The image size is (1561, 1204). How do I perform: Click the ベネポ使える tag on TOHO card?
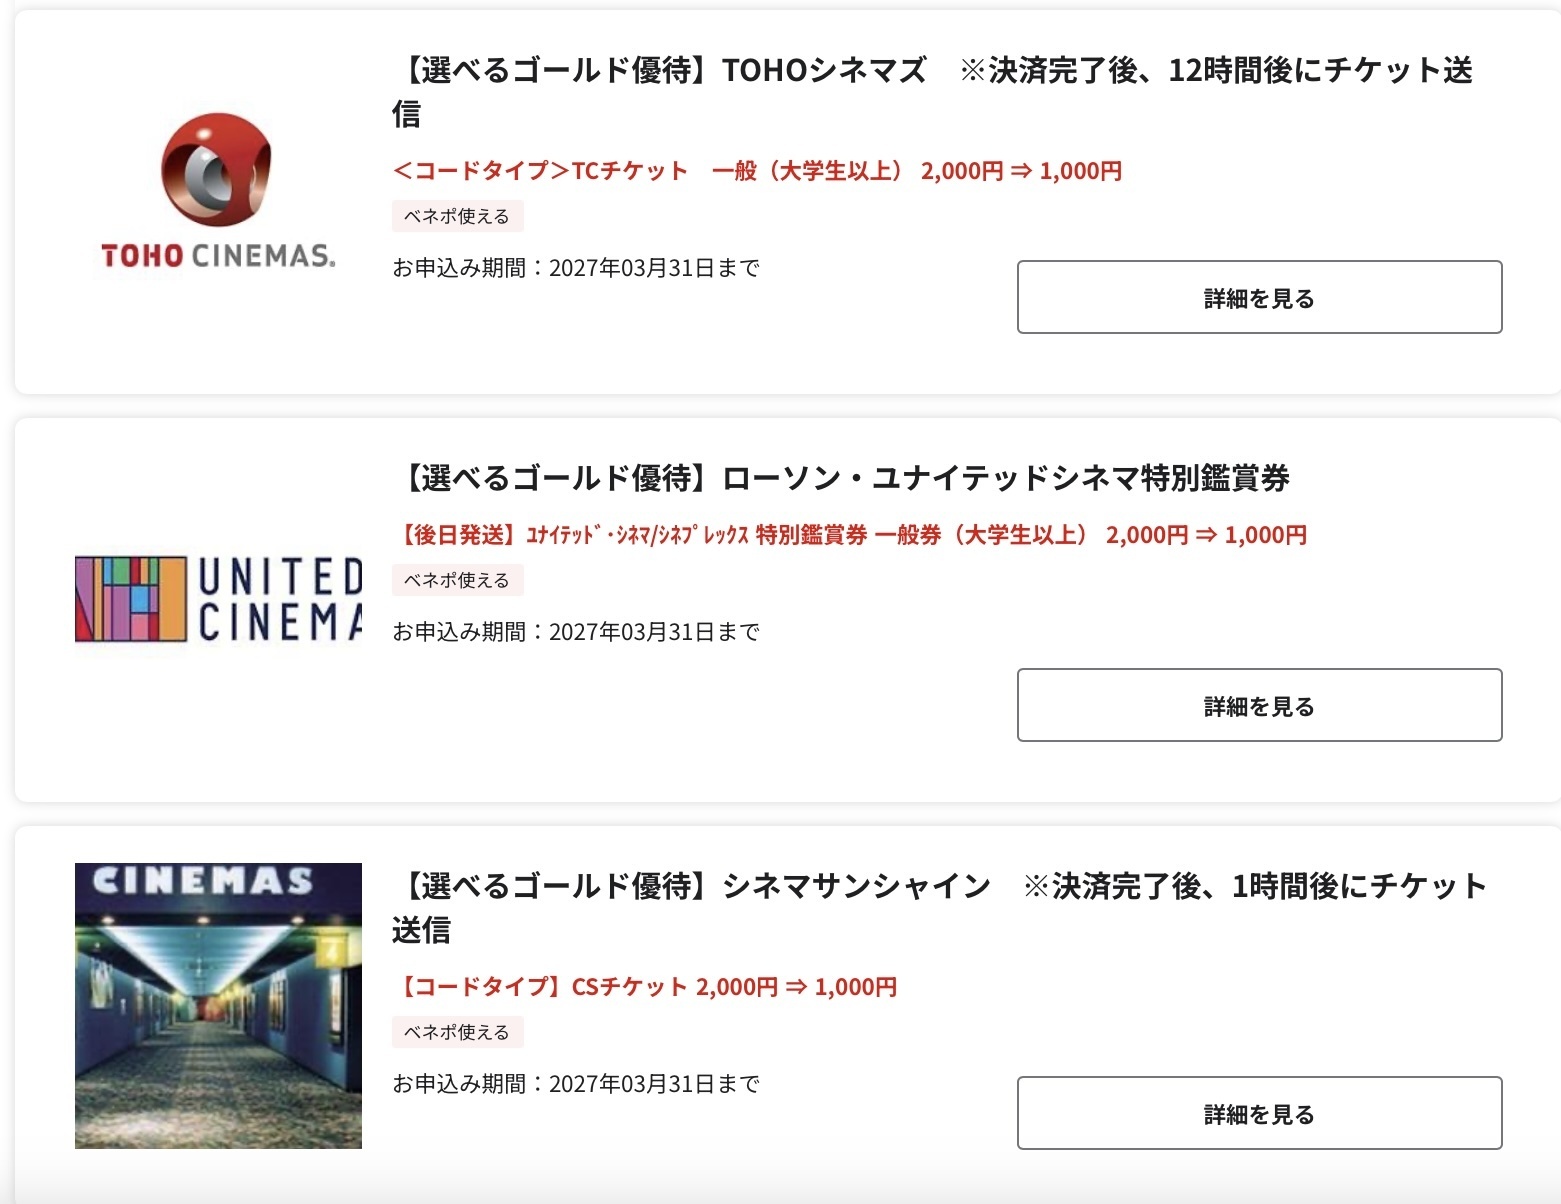pos(457,216)
